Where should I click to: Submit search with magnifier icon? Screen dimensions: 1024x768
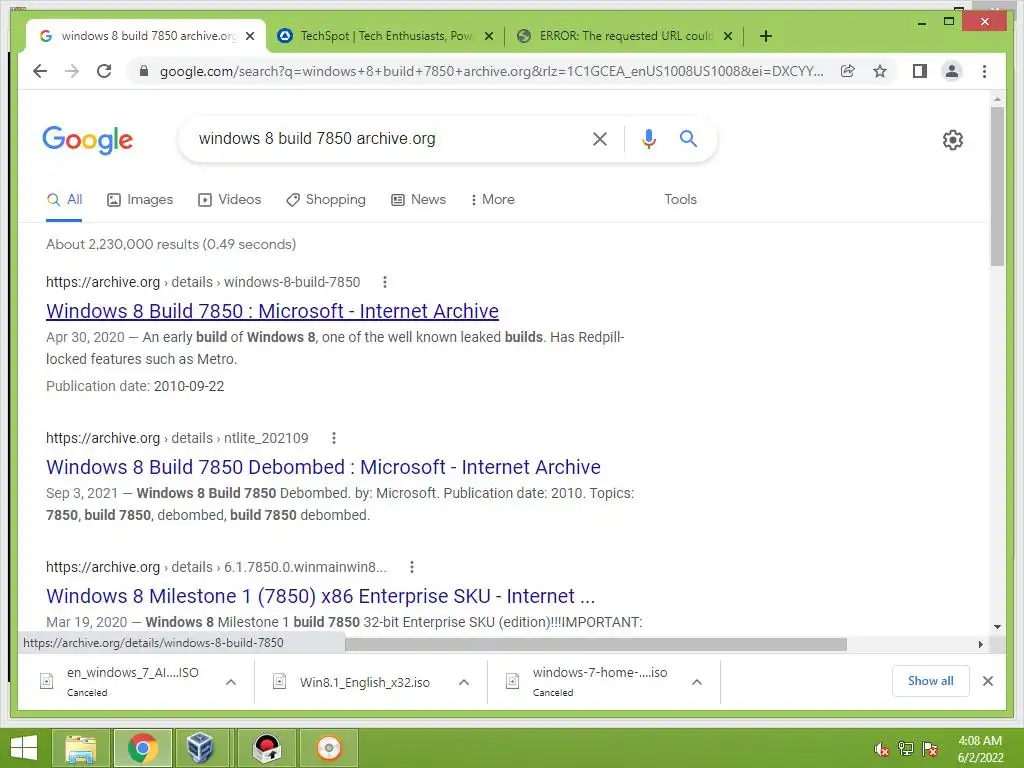688,138
